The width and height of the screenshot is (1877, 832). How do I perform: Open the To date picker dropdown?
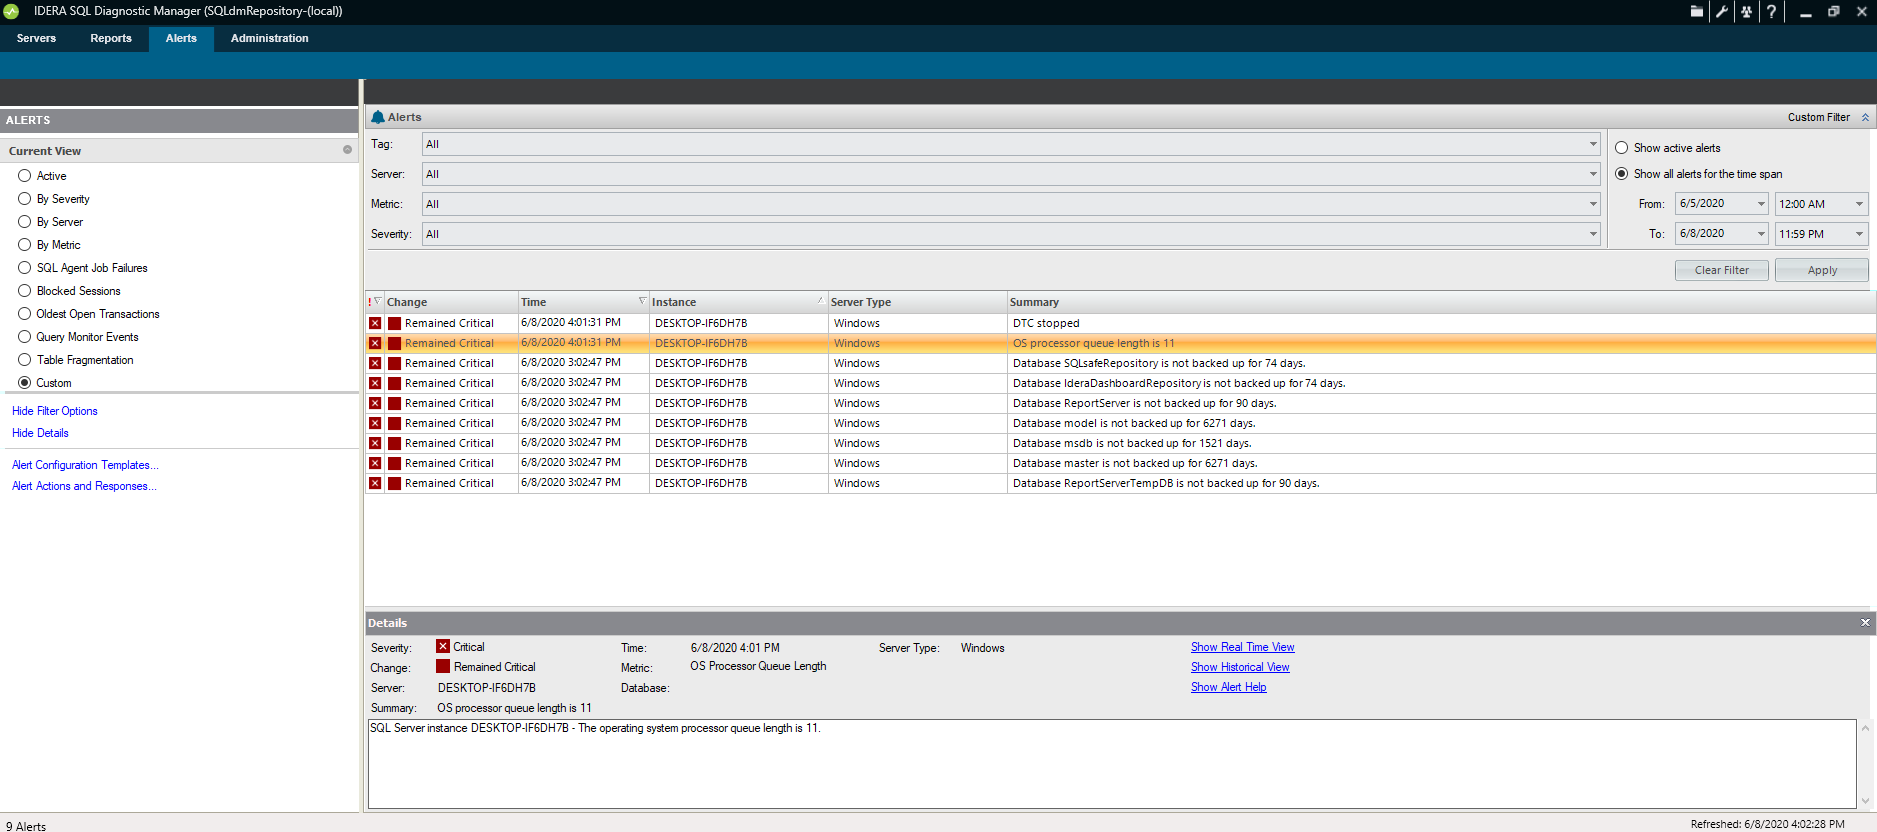coord(1761,234)
